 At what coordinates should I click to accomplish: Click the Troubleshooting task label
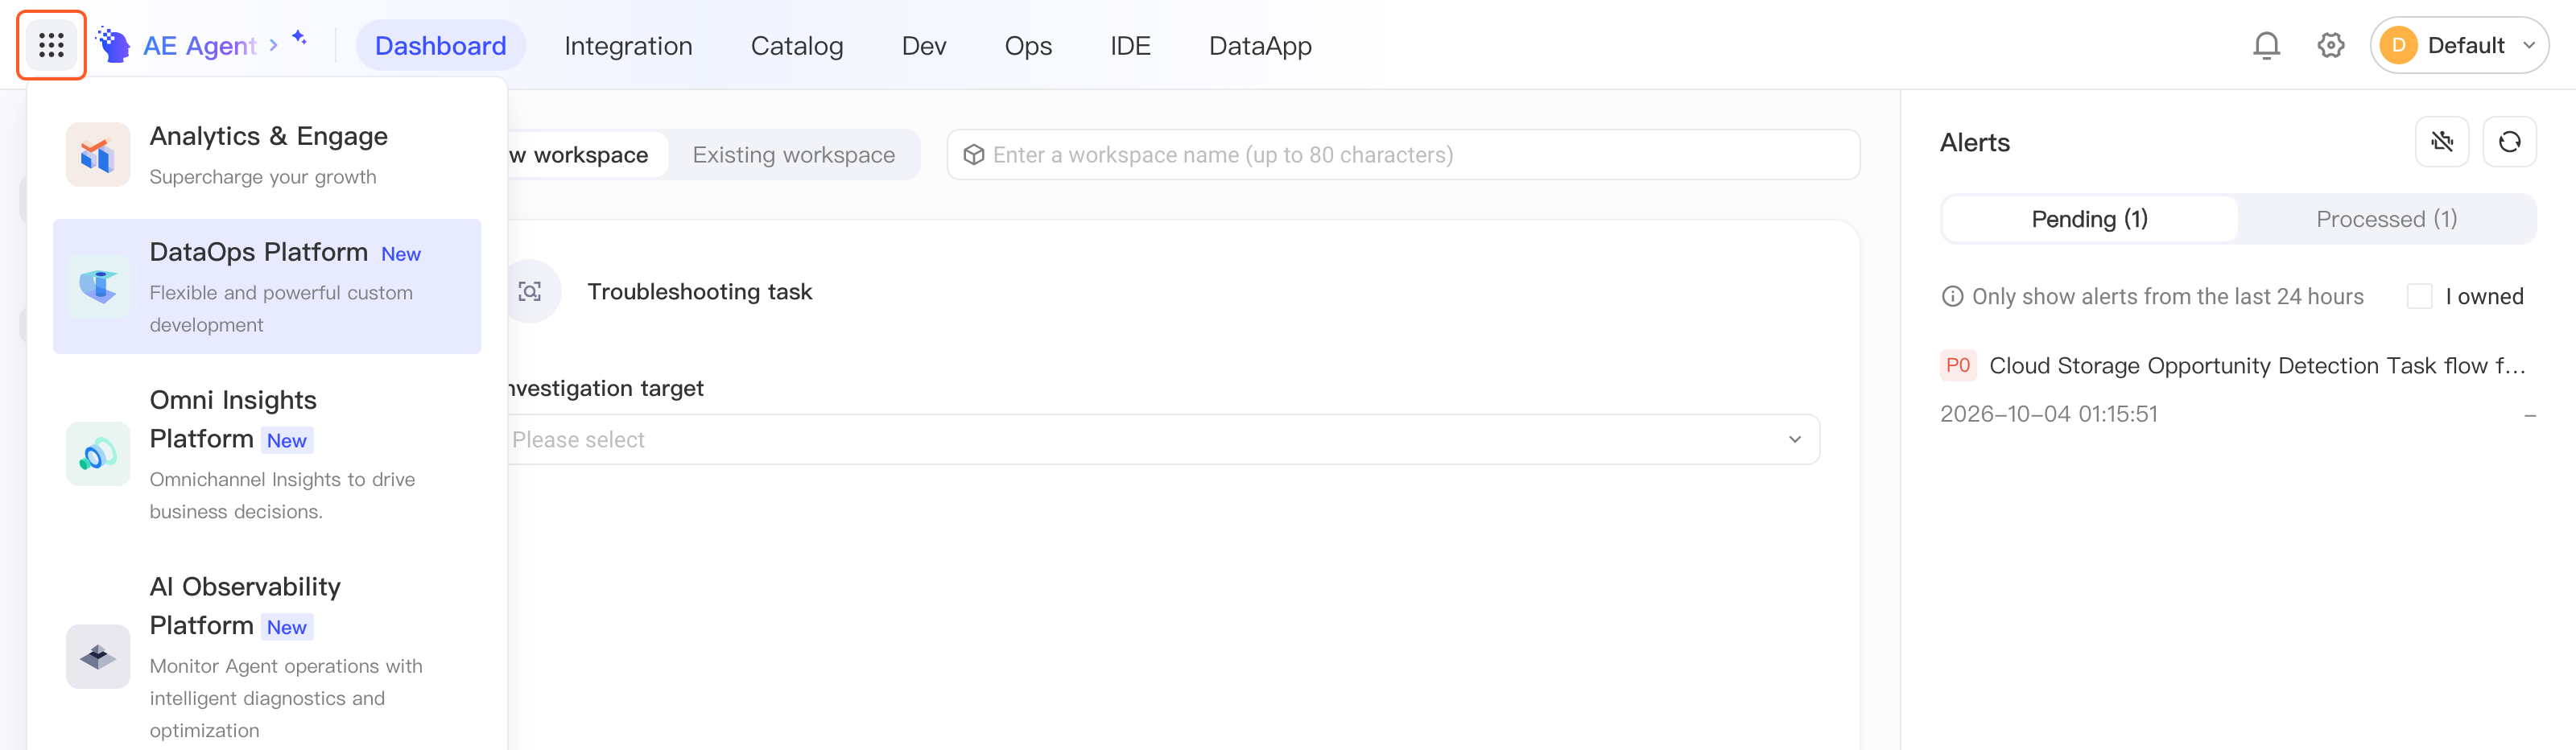pyautogui.click(x=700, y=291)
